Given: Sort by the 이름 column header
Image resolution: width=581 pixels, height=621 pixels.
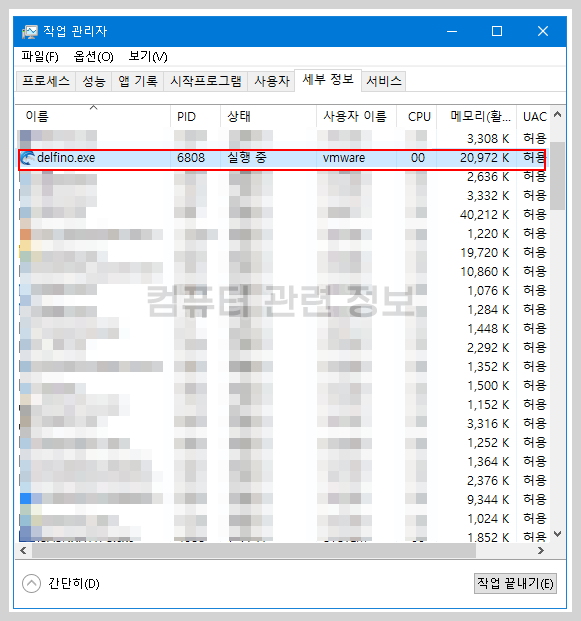Looking at the screenshot, I should pos(93,116).
